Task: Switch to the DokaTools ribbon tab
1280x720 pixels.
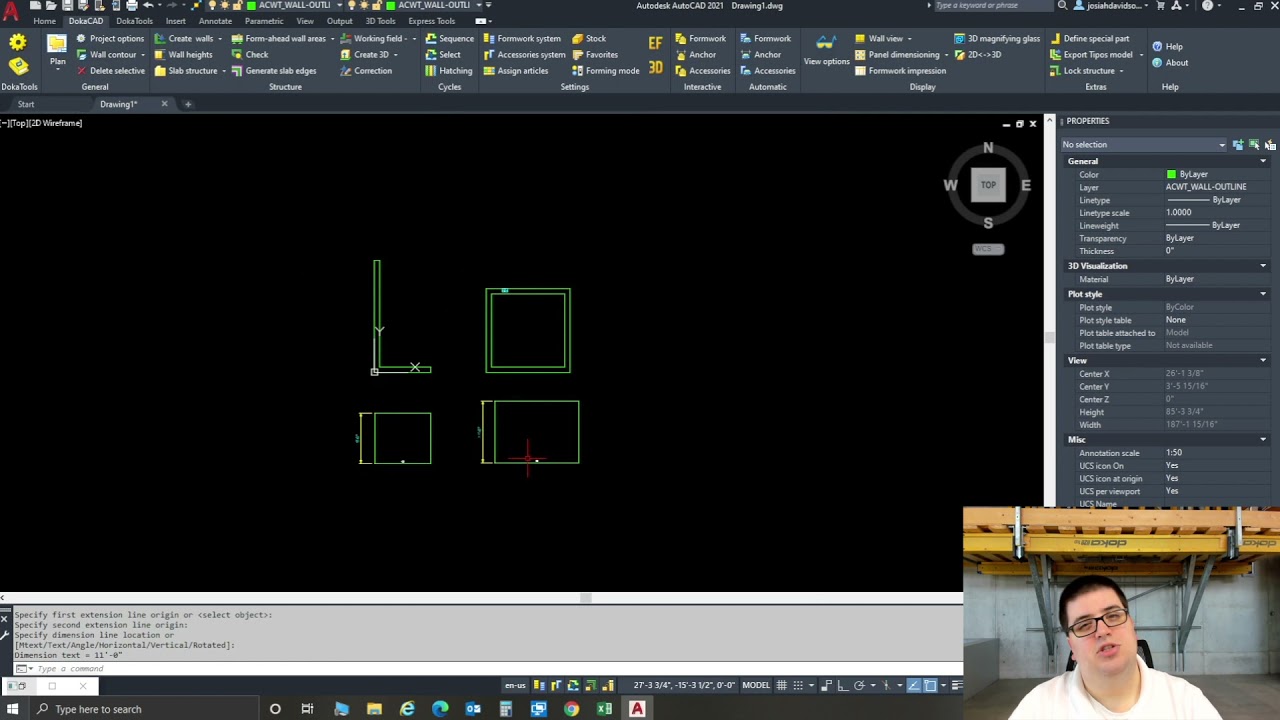Action: pos(134,21)
